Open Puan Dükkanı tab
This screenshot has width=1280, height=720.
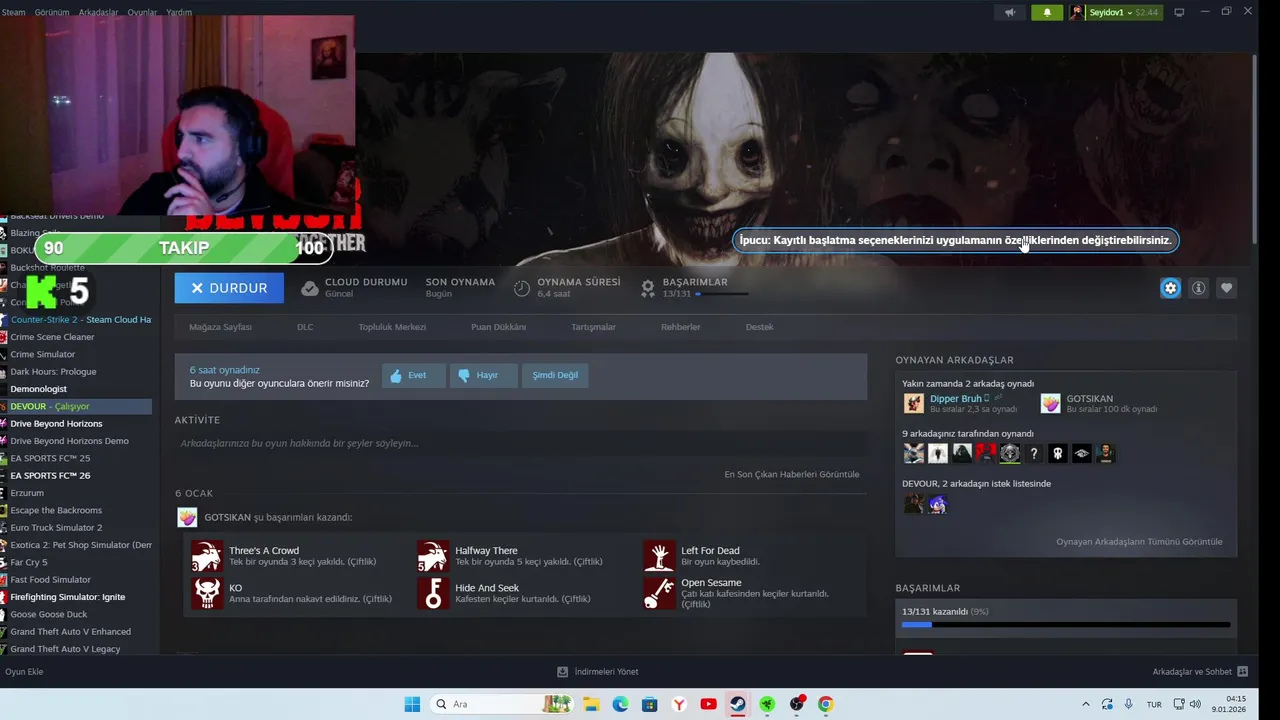[498, 327]
